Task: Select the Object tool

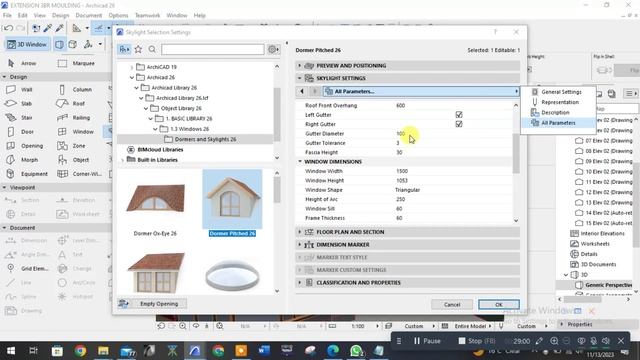Action: coord(73,160)
